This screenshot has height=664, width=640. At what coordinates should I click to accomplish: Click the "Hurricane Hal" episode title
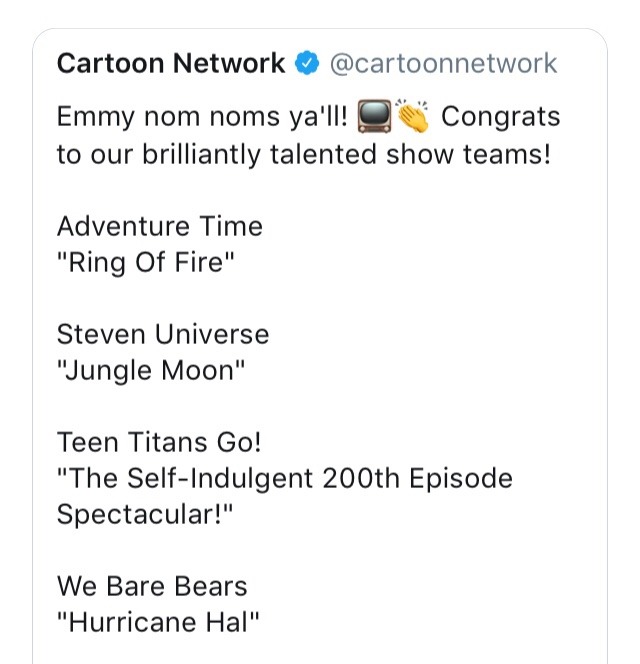click(x=159, y=624)
